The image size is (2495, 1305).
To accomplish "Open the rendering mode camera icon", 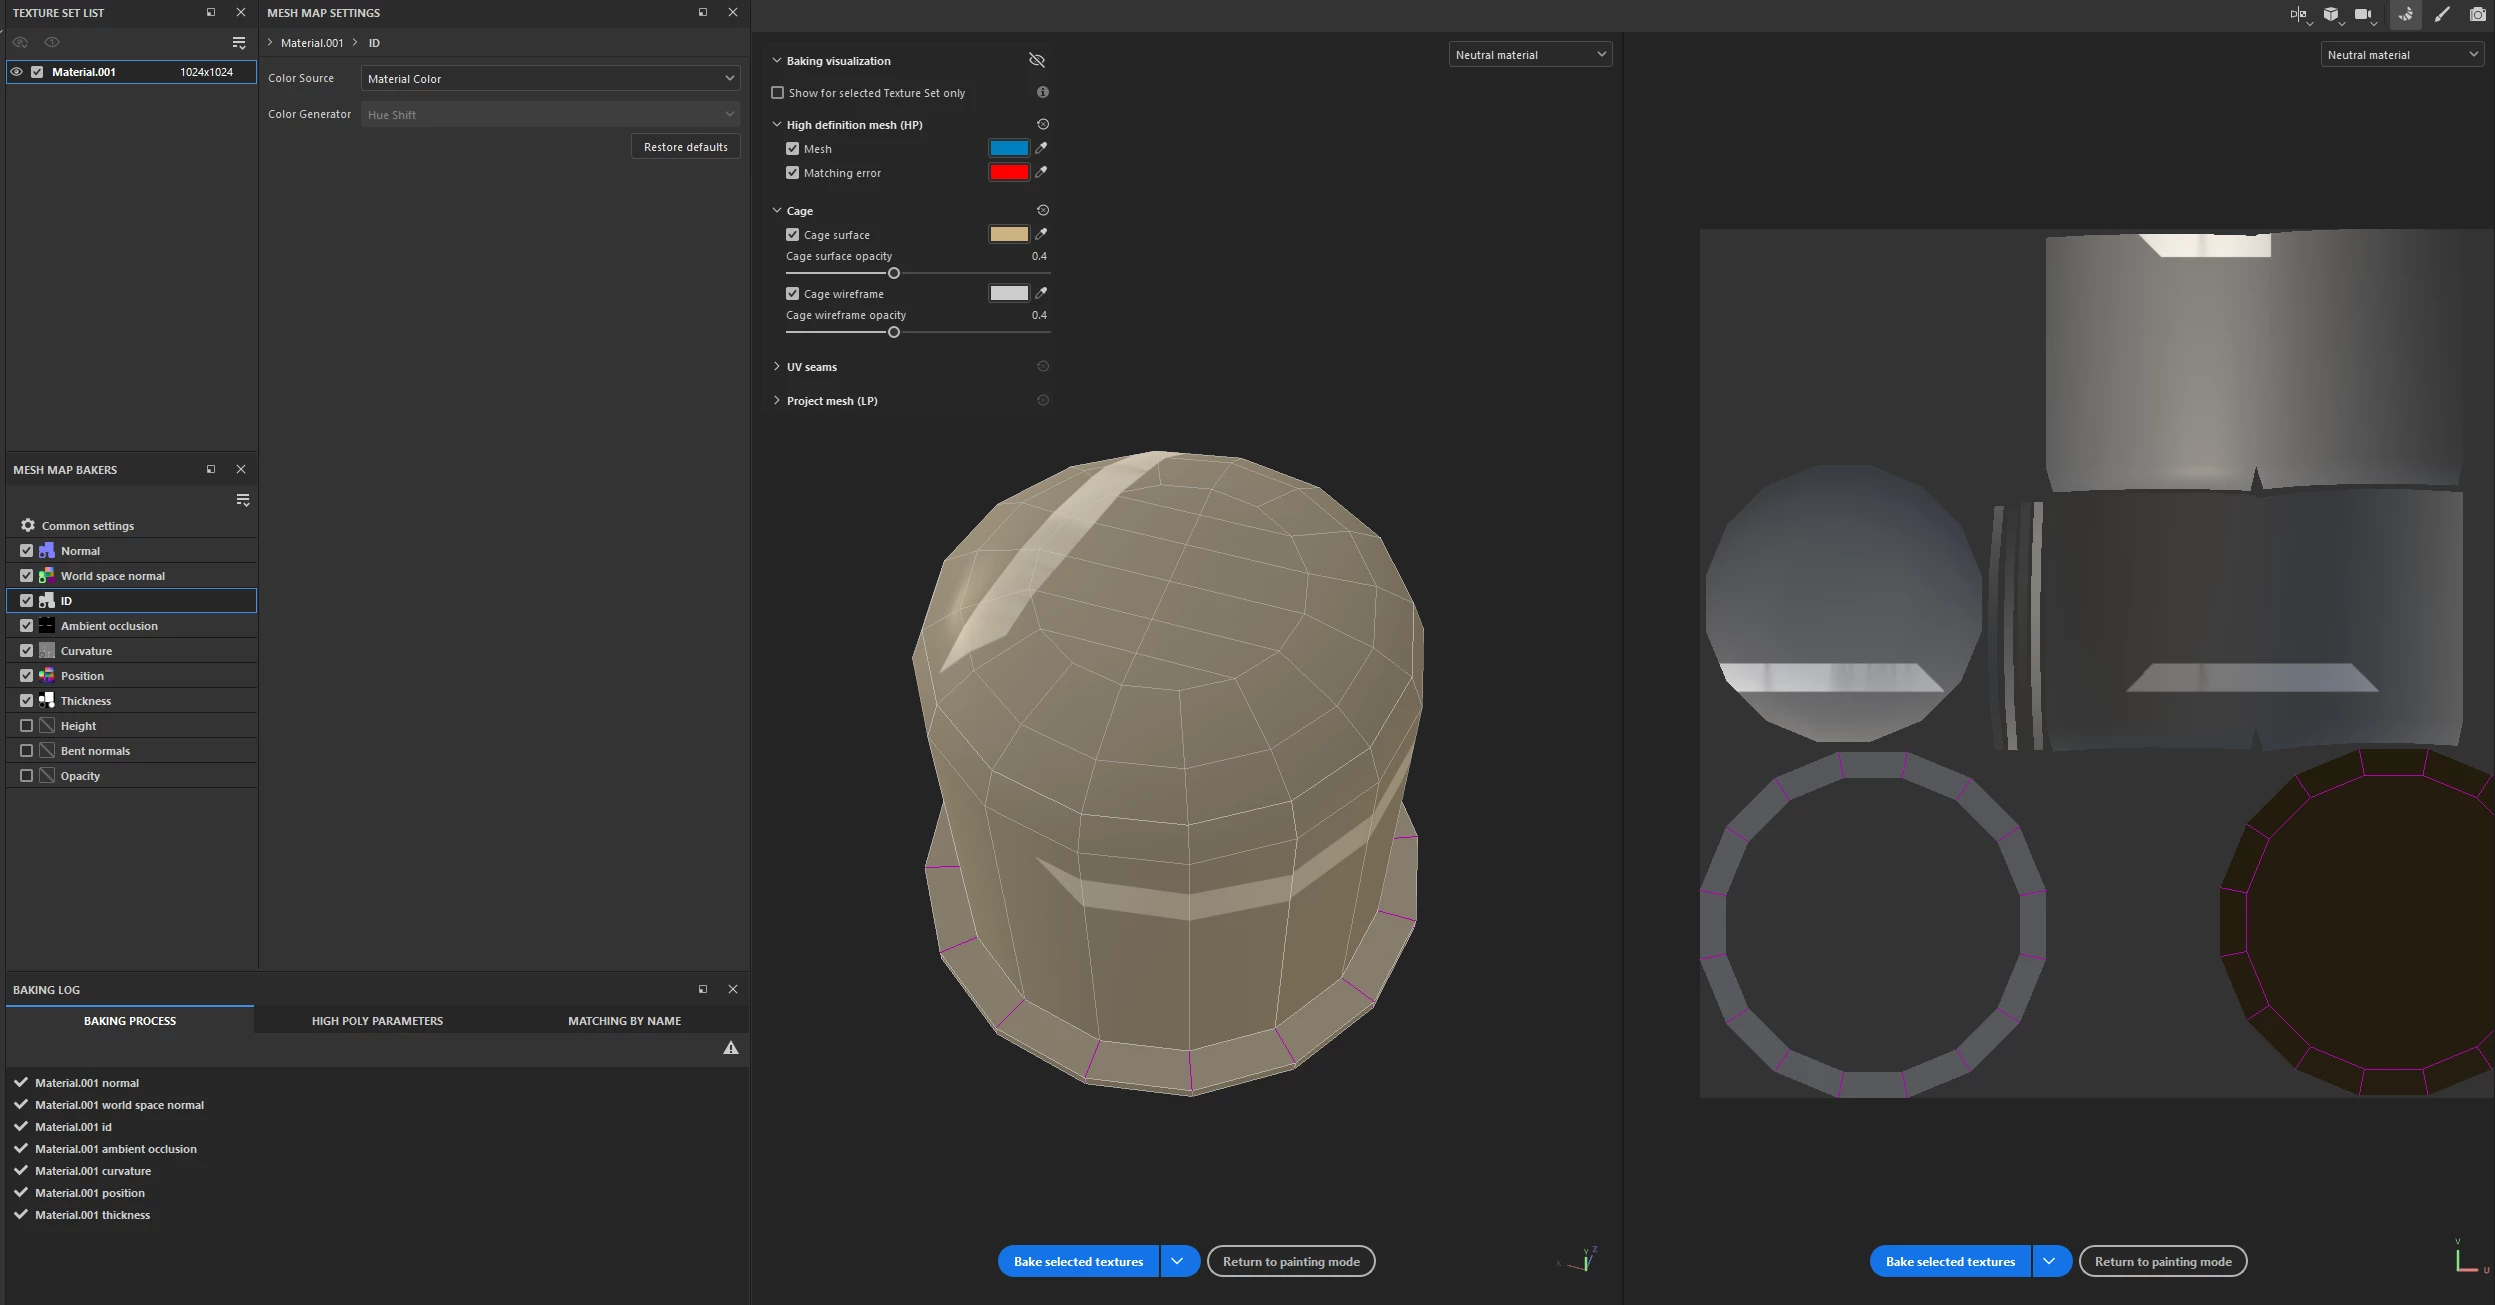I will (x=2477, y=14).
